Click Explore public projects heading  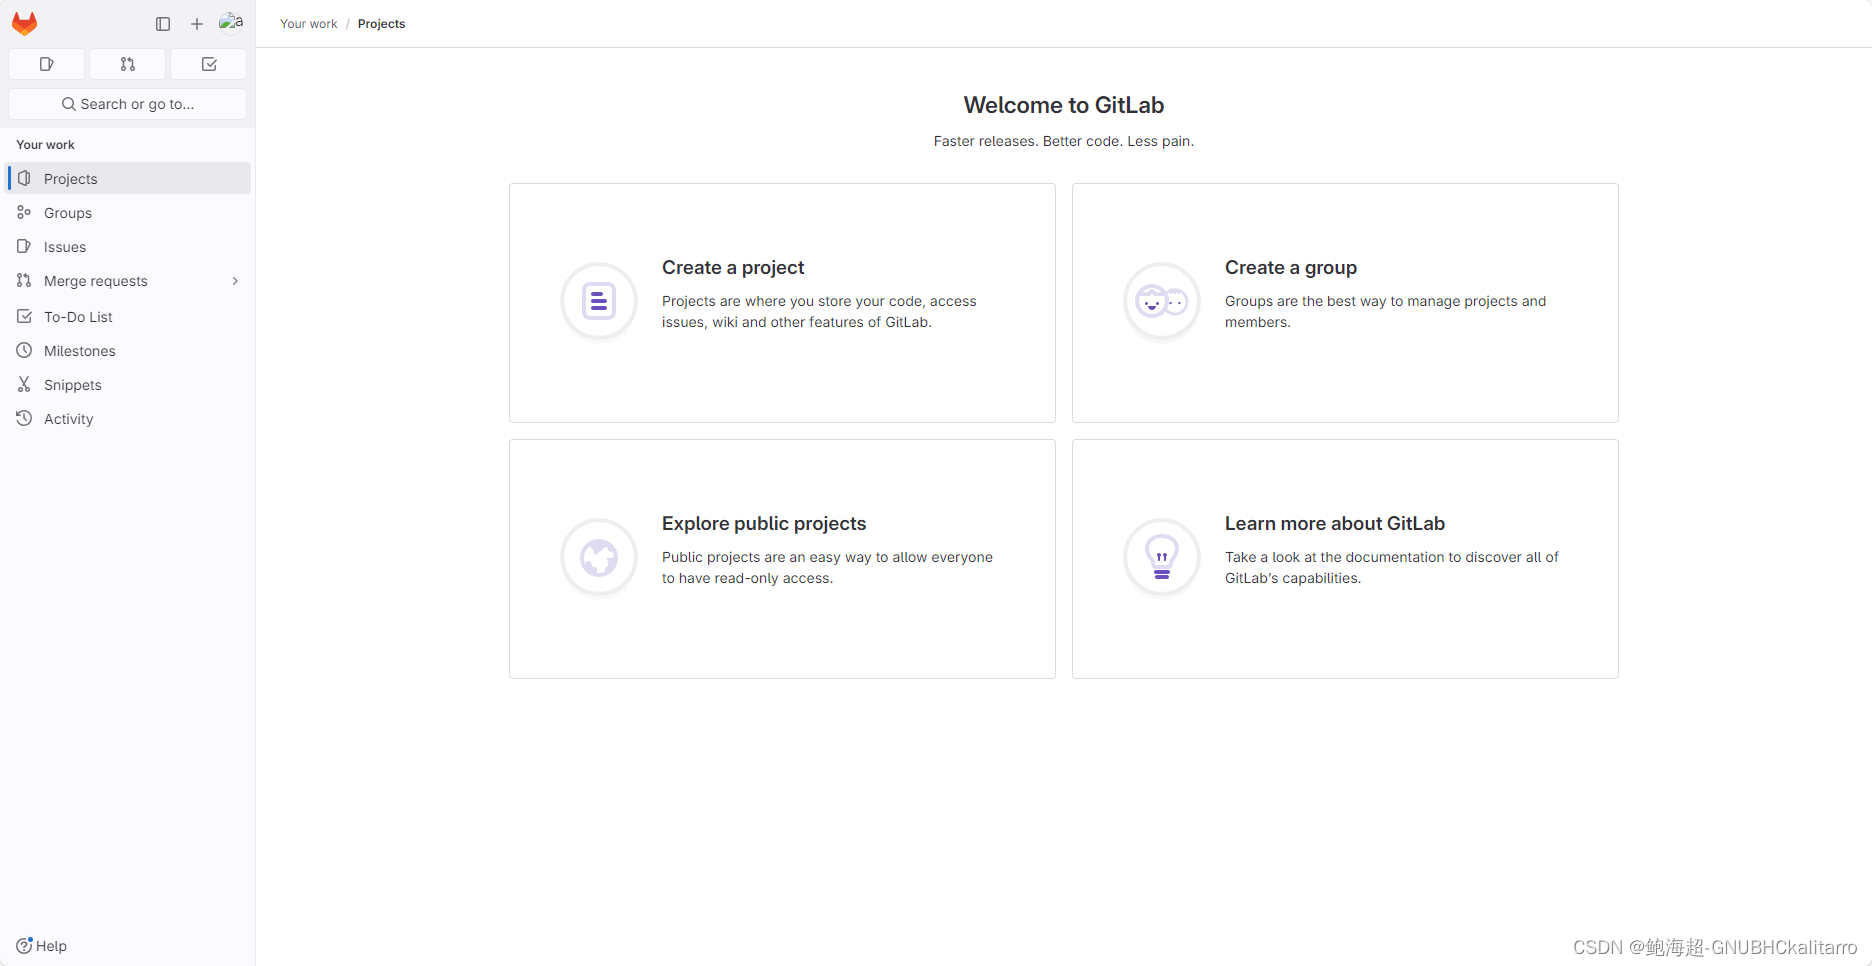pyautogui.click(x=764, y=523)
